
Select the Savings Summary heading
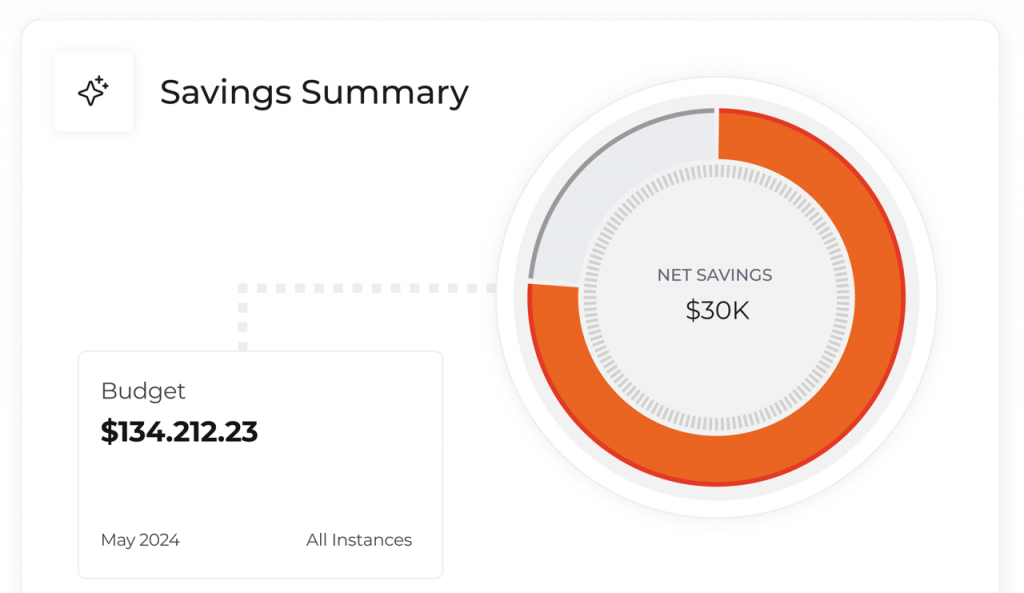(314, 92)
